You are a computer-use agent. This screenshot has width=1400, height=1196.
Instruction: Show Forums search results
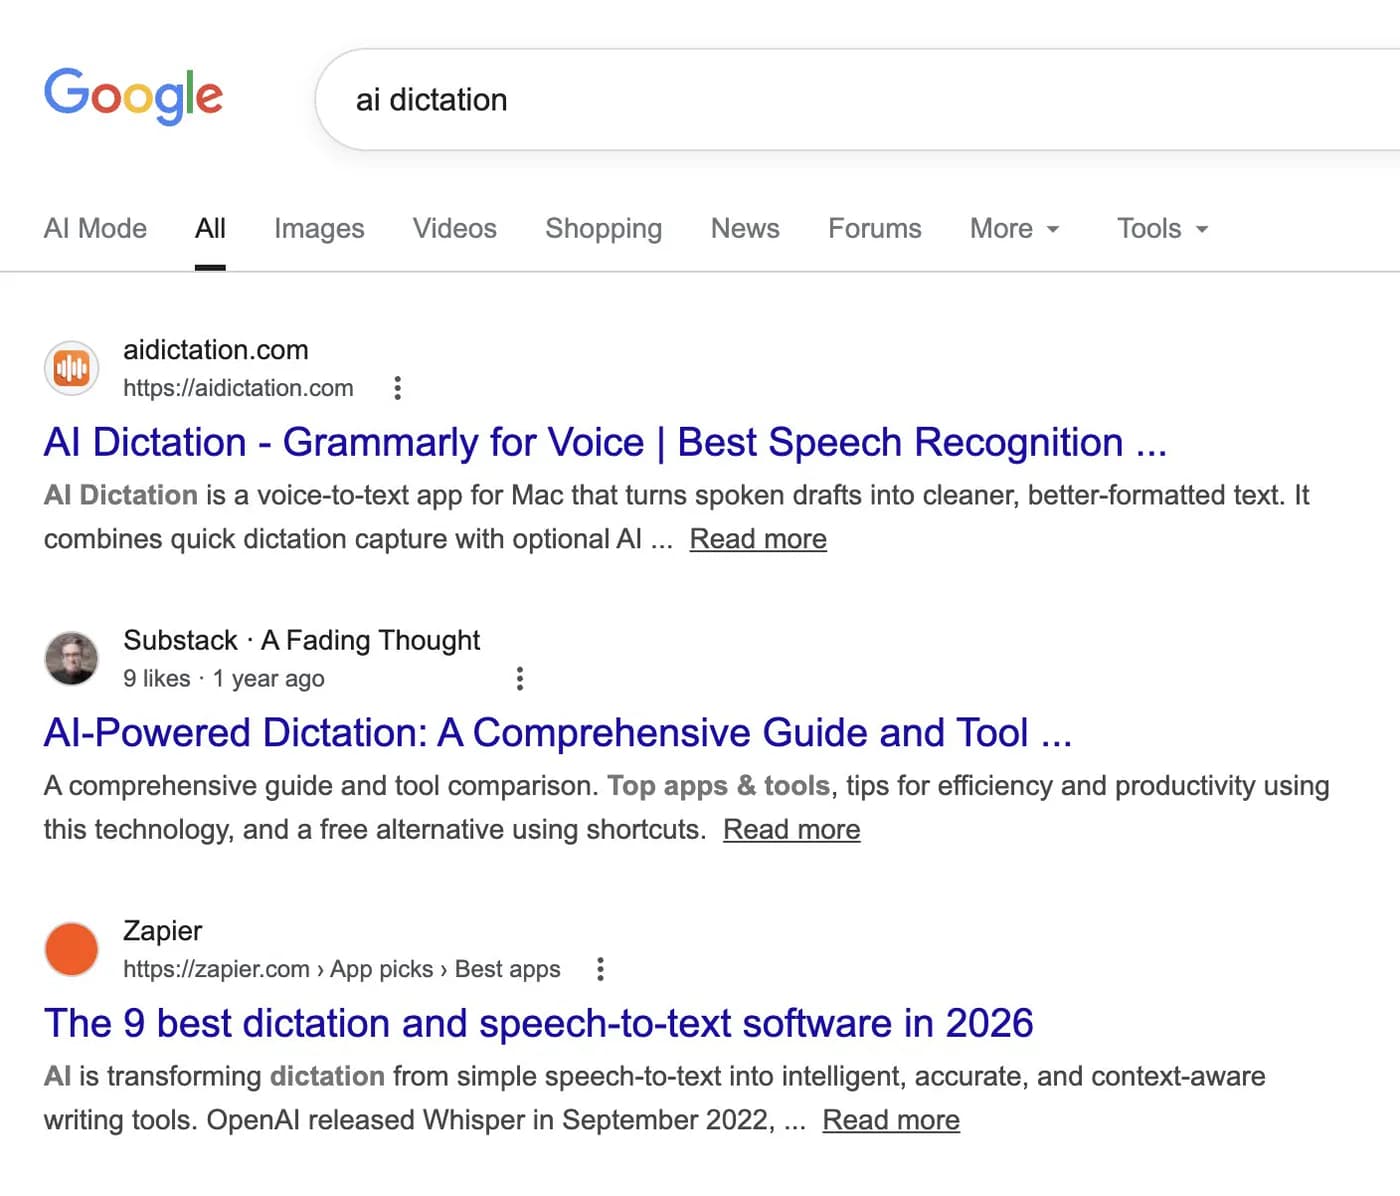pyautogui.click(x=875, y=229)
